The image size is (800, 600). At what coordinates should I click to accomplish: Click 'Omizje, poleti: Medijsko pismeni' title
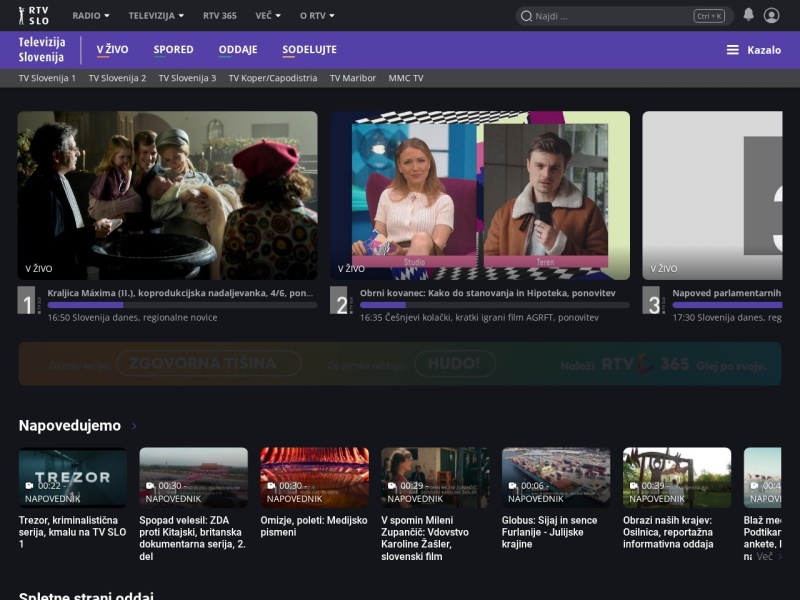pos(314,526)
